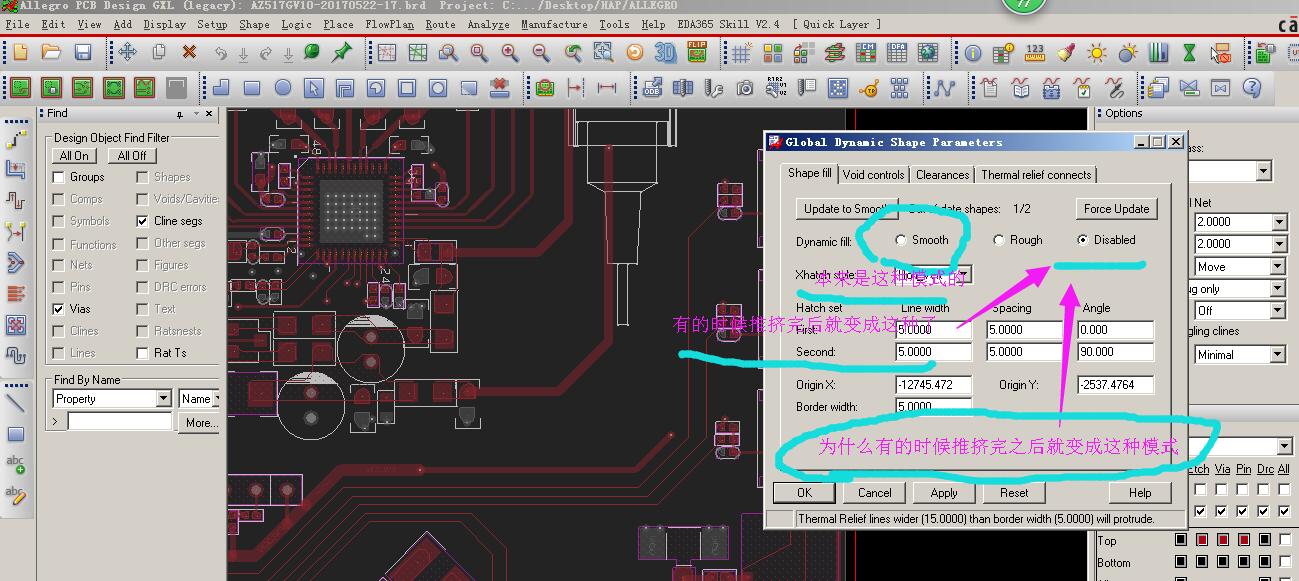The width and height of the screenshot is (1299, 581).
Task: Click the shape select arrow icon
Action: click(314, 88)
